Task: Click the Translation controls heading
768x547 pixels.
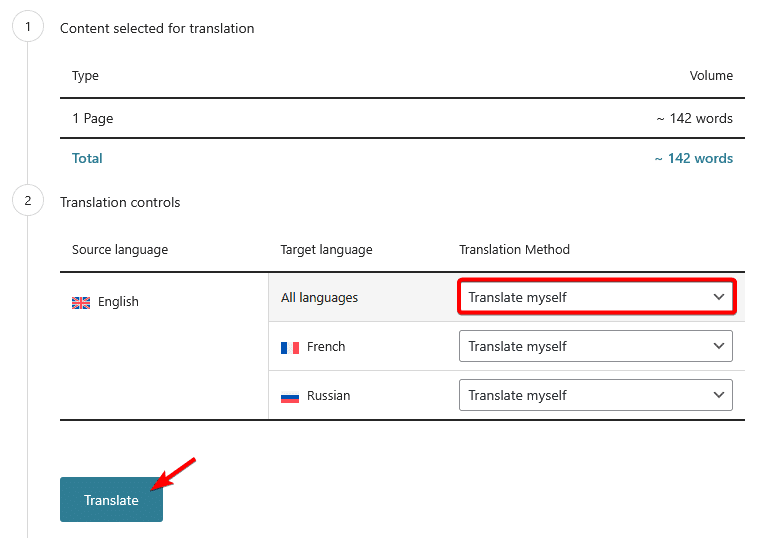Action: click(120, 202)
